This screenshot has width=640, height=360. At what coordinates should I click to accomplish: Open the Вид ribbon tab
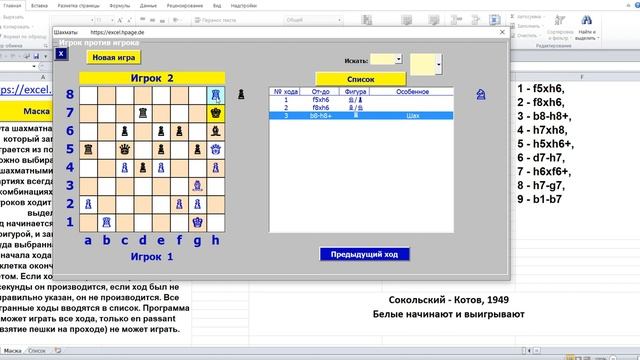pyautogui.click(x=217, y=6)
